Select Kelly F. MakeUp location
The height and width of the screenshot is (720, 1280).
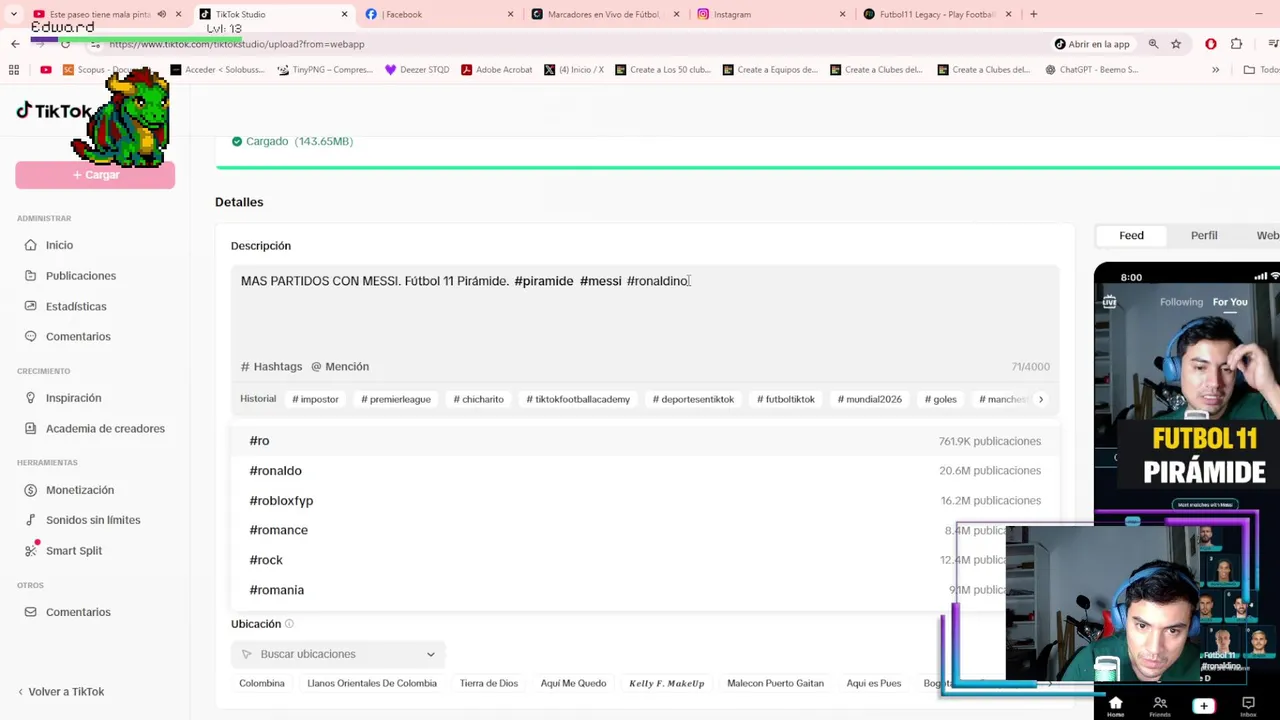pyautogui.click(x=666, y=683)
